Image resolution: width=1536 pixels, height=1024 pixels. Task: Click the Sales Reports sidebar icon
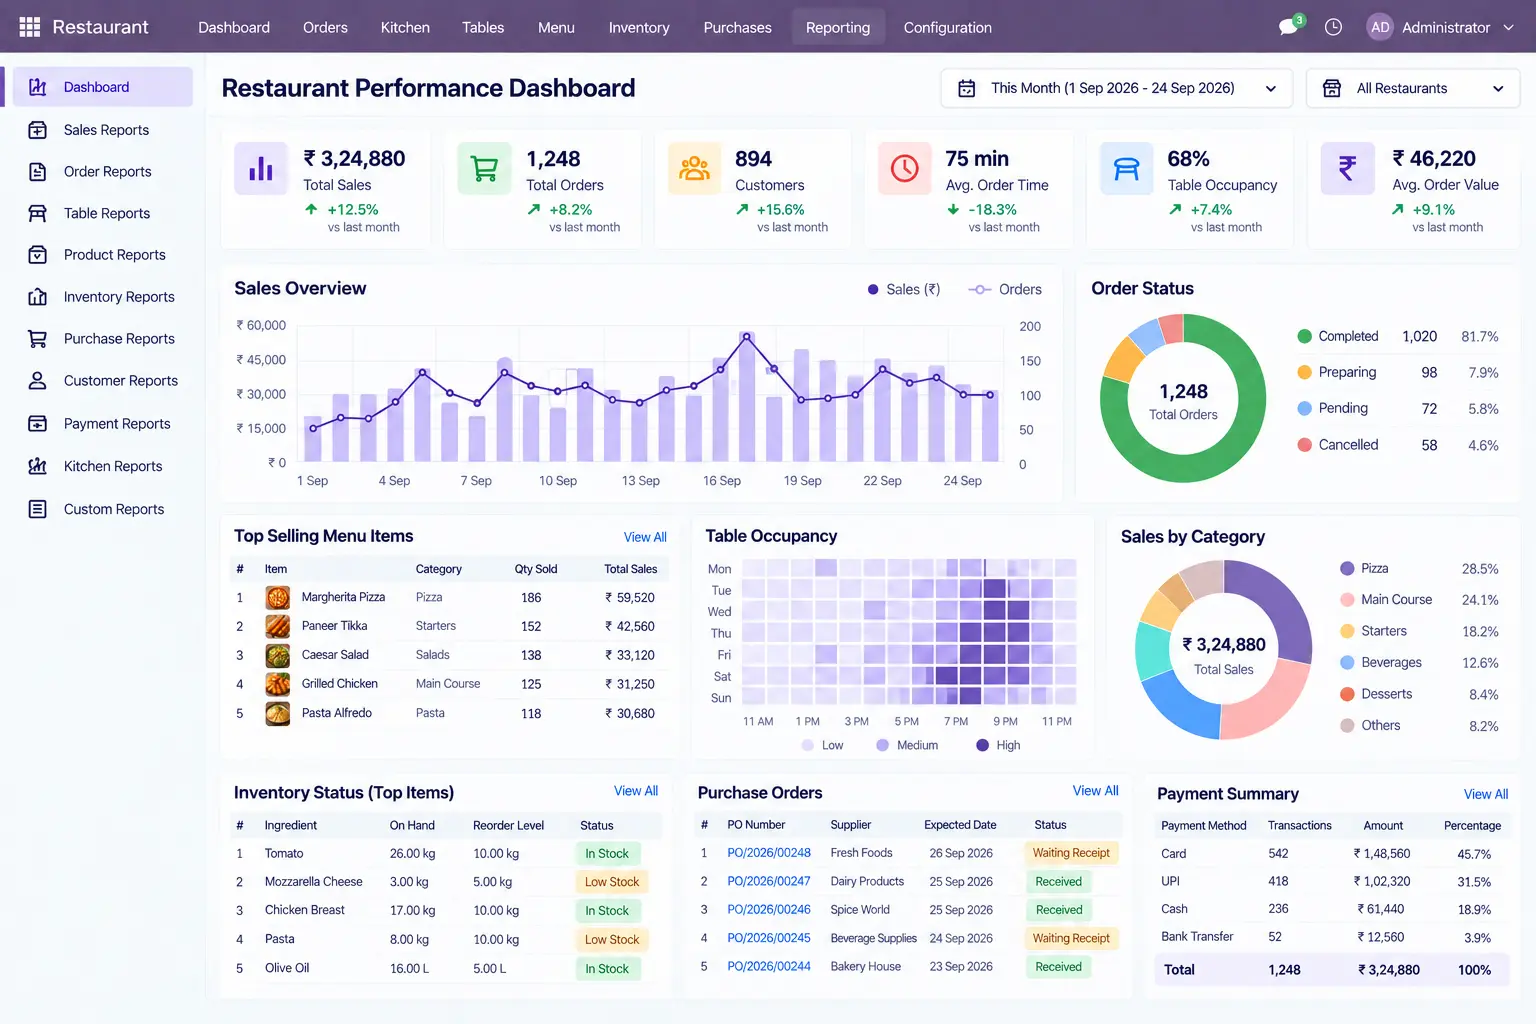pyautogui.click(x=38, y=130)
